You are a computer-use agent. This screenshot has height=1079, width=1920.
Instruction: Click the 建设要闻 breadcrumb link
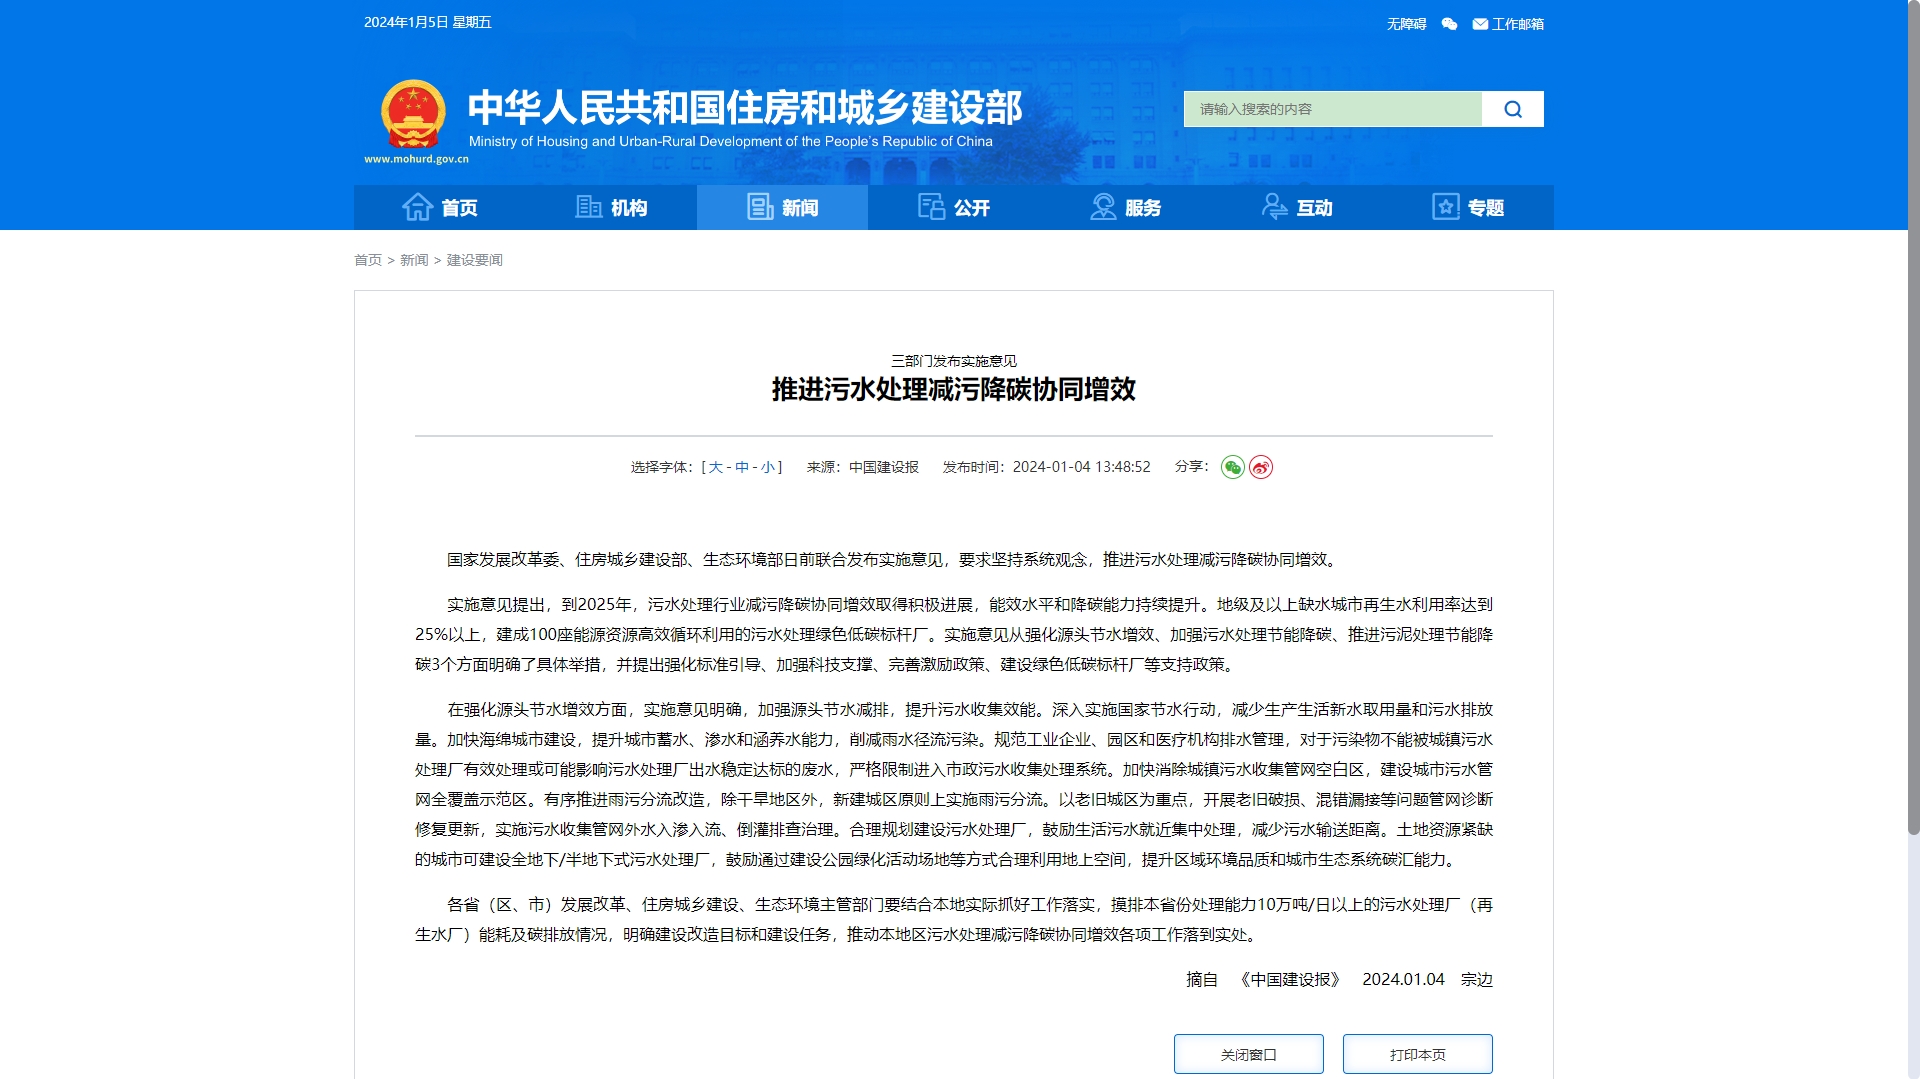[474, 260]
